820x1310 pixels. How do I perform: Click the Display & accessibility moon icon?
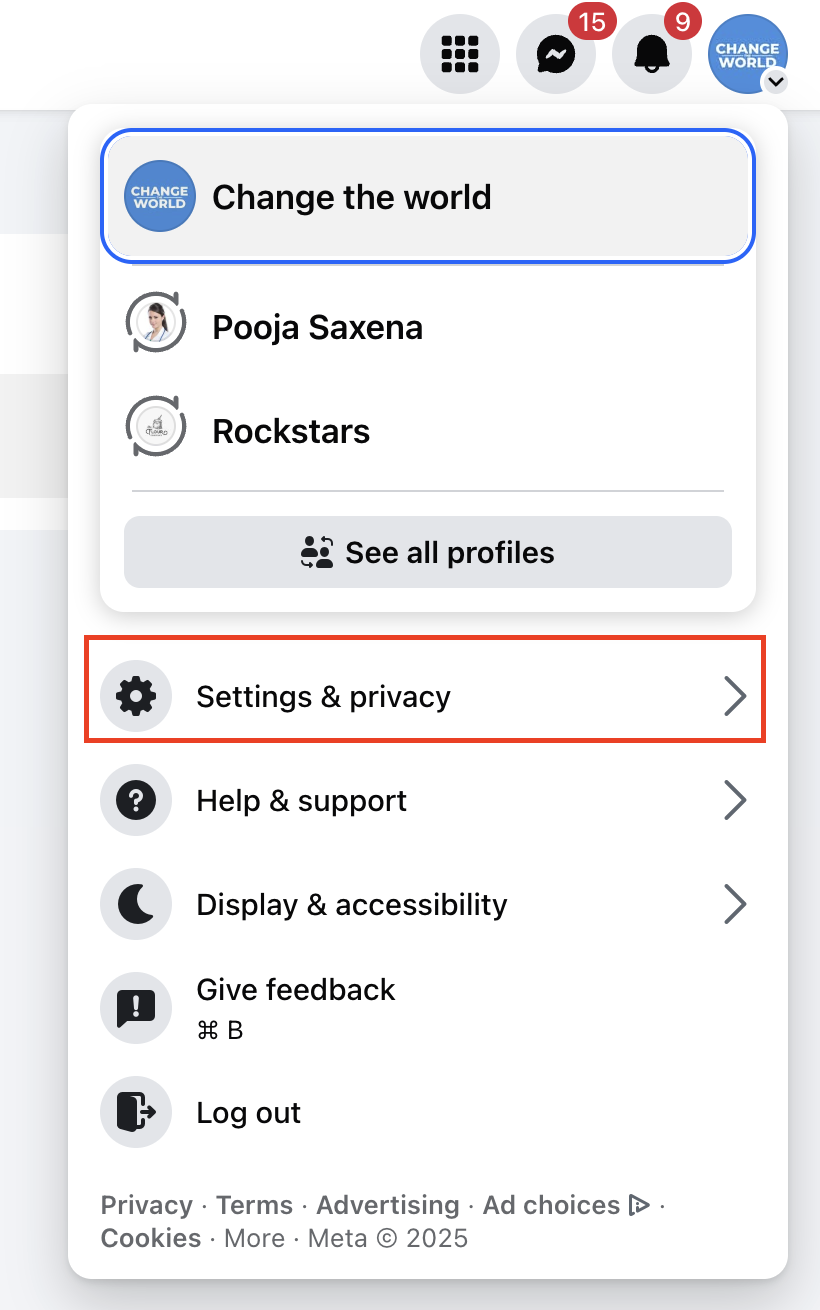point(136,904)
